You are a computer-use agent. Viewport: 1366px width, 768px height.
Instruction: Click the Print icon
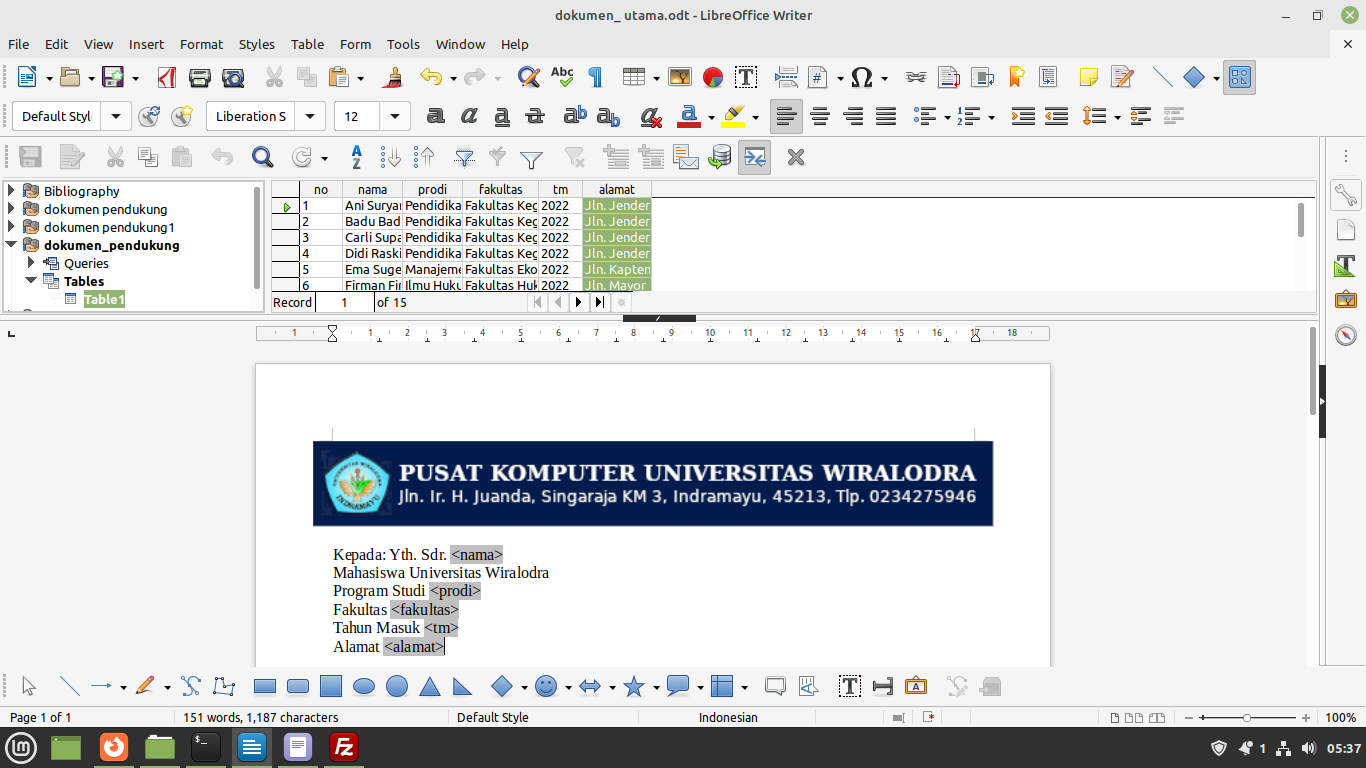200,77
